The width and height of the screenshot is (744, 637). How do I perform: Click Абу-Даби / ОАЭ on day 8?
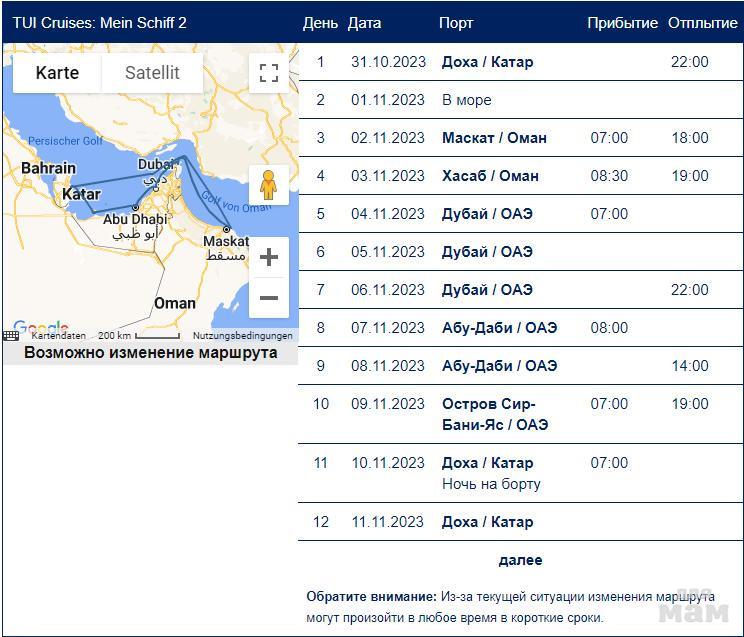click(x=499, y=328)
